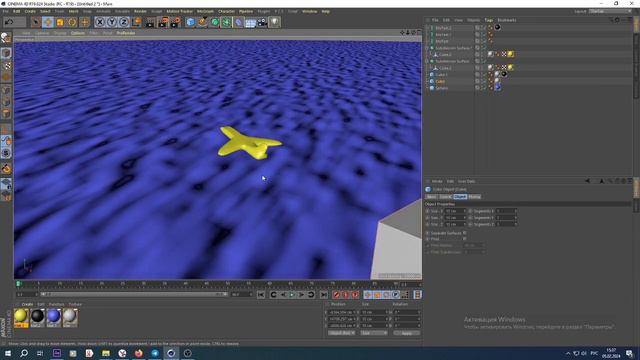Viewport: 640px width, 360px height.
Task: Click the green Array modeling icon
Action: coord(226,22)
